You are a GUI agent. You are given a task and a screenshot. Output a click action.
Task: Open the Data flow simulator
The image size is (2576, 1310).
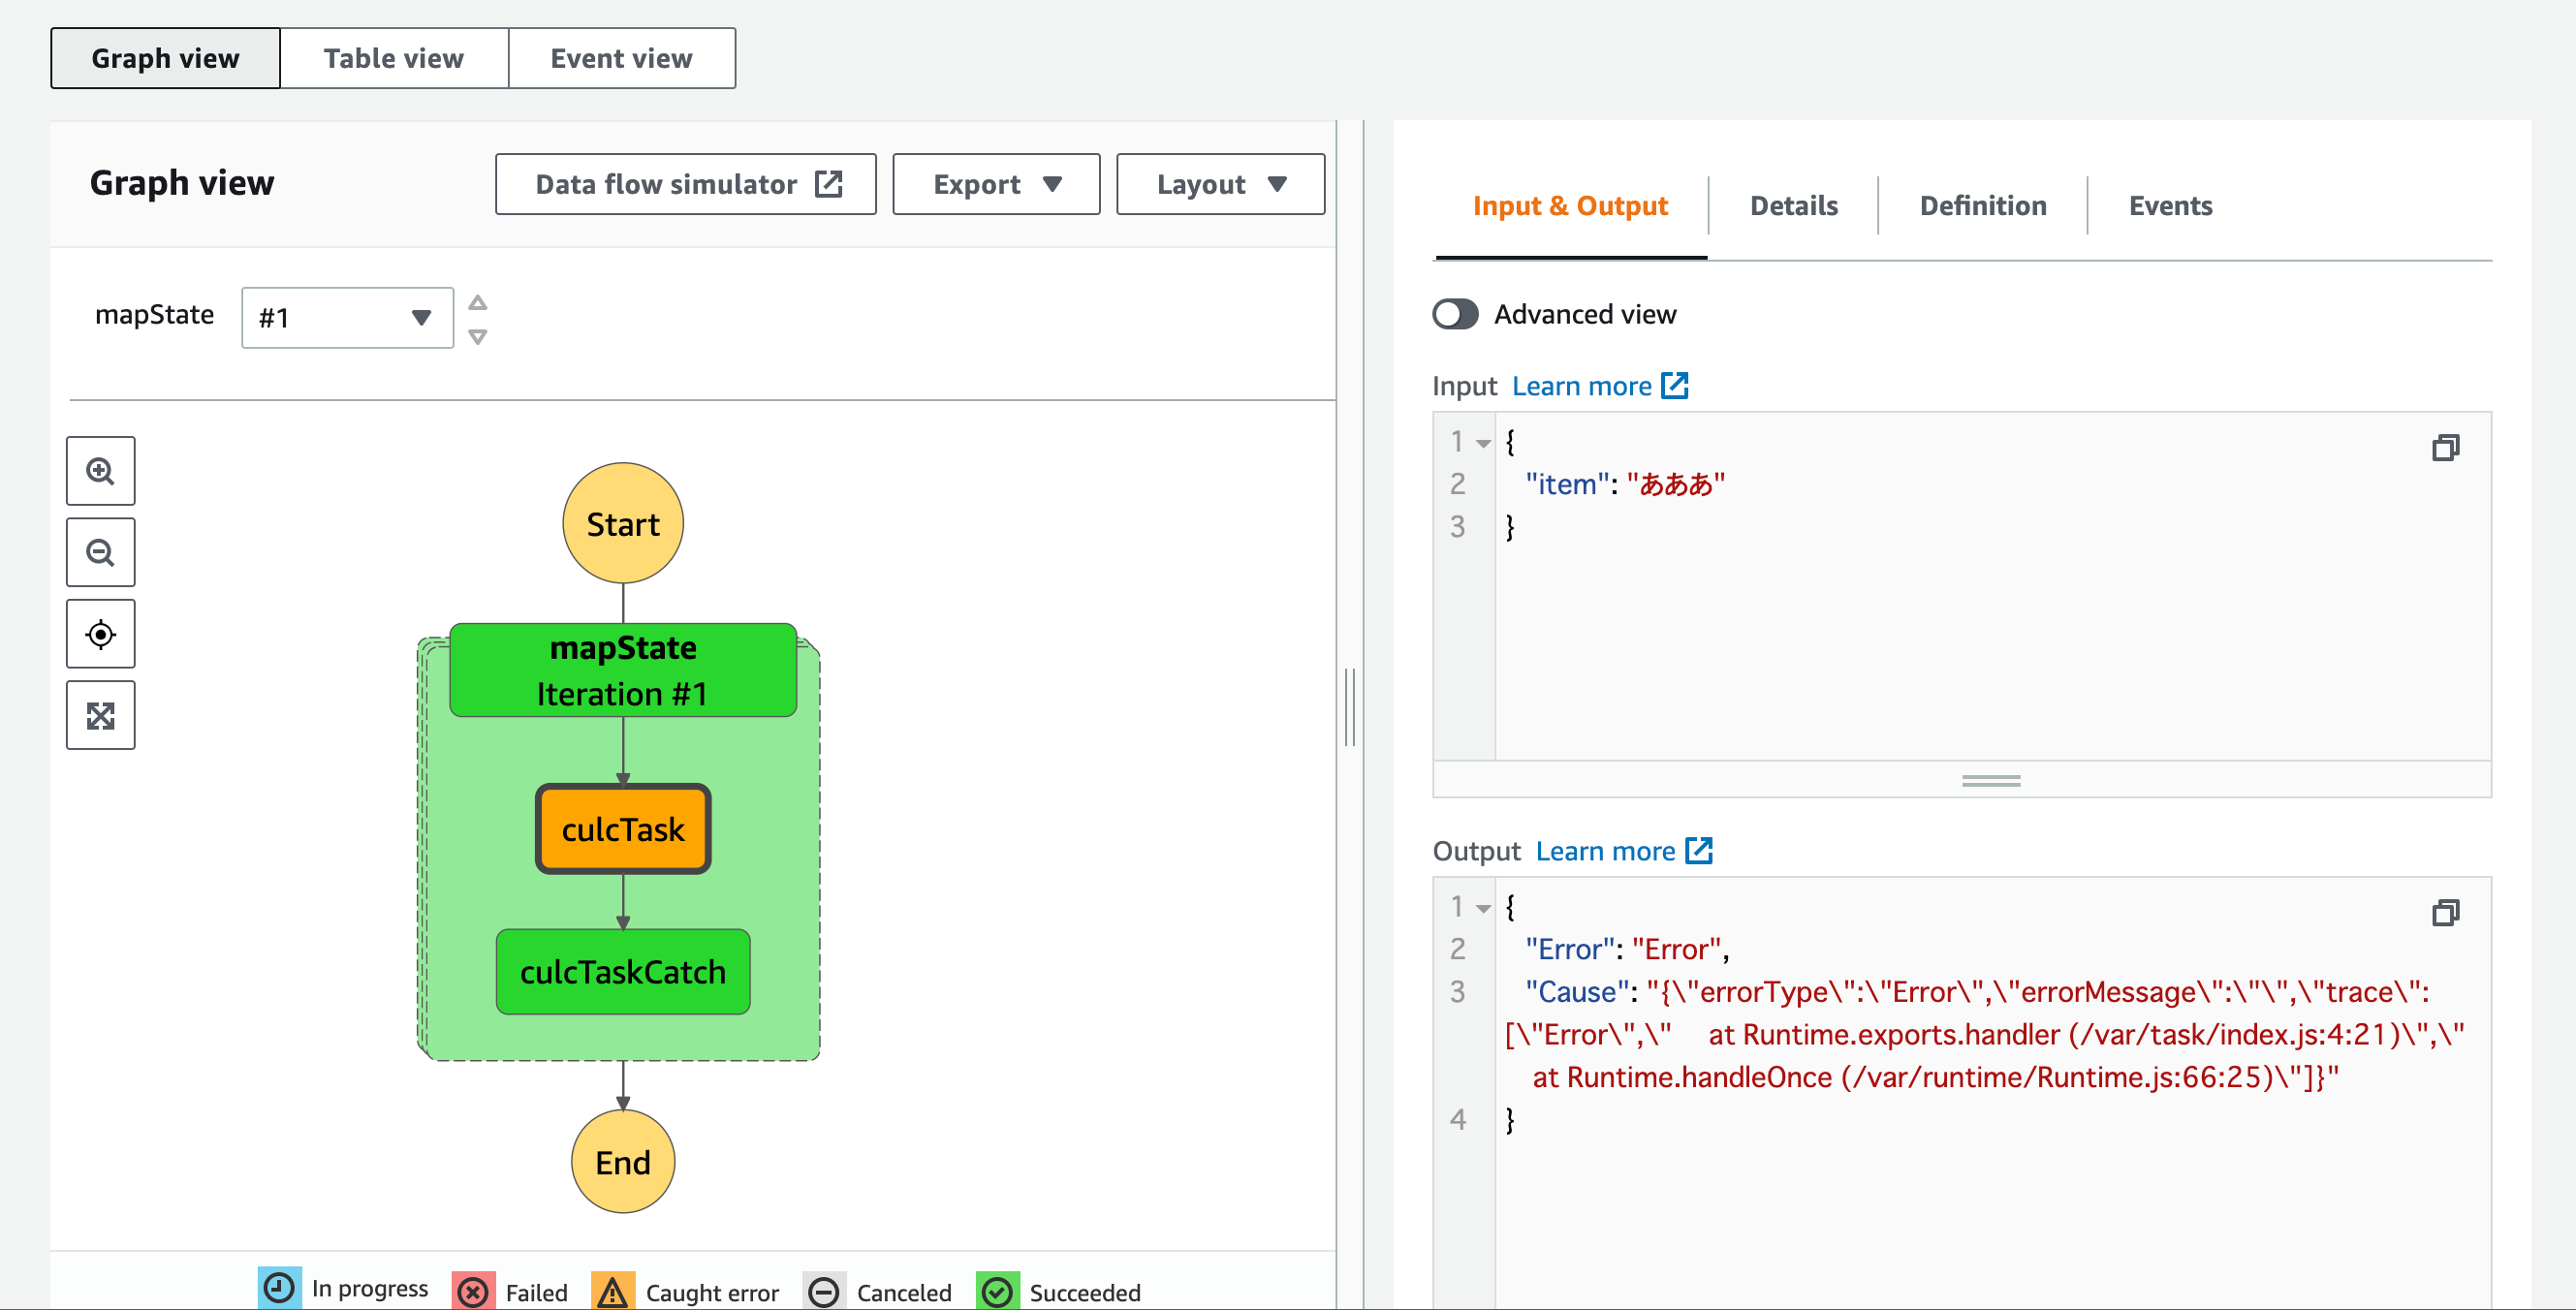[686, 184]
